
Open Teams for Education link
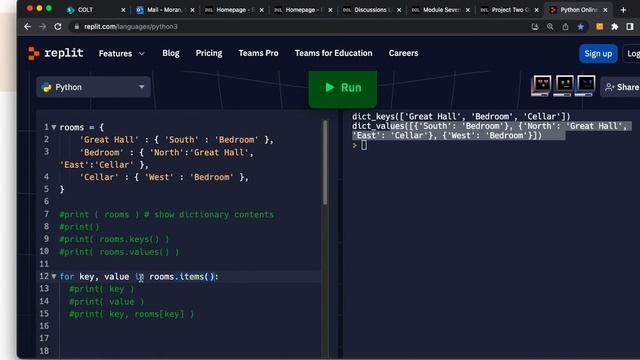tap(333, 53)
